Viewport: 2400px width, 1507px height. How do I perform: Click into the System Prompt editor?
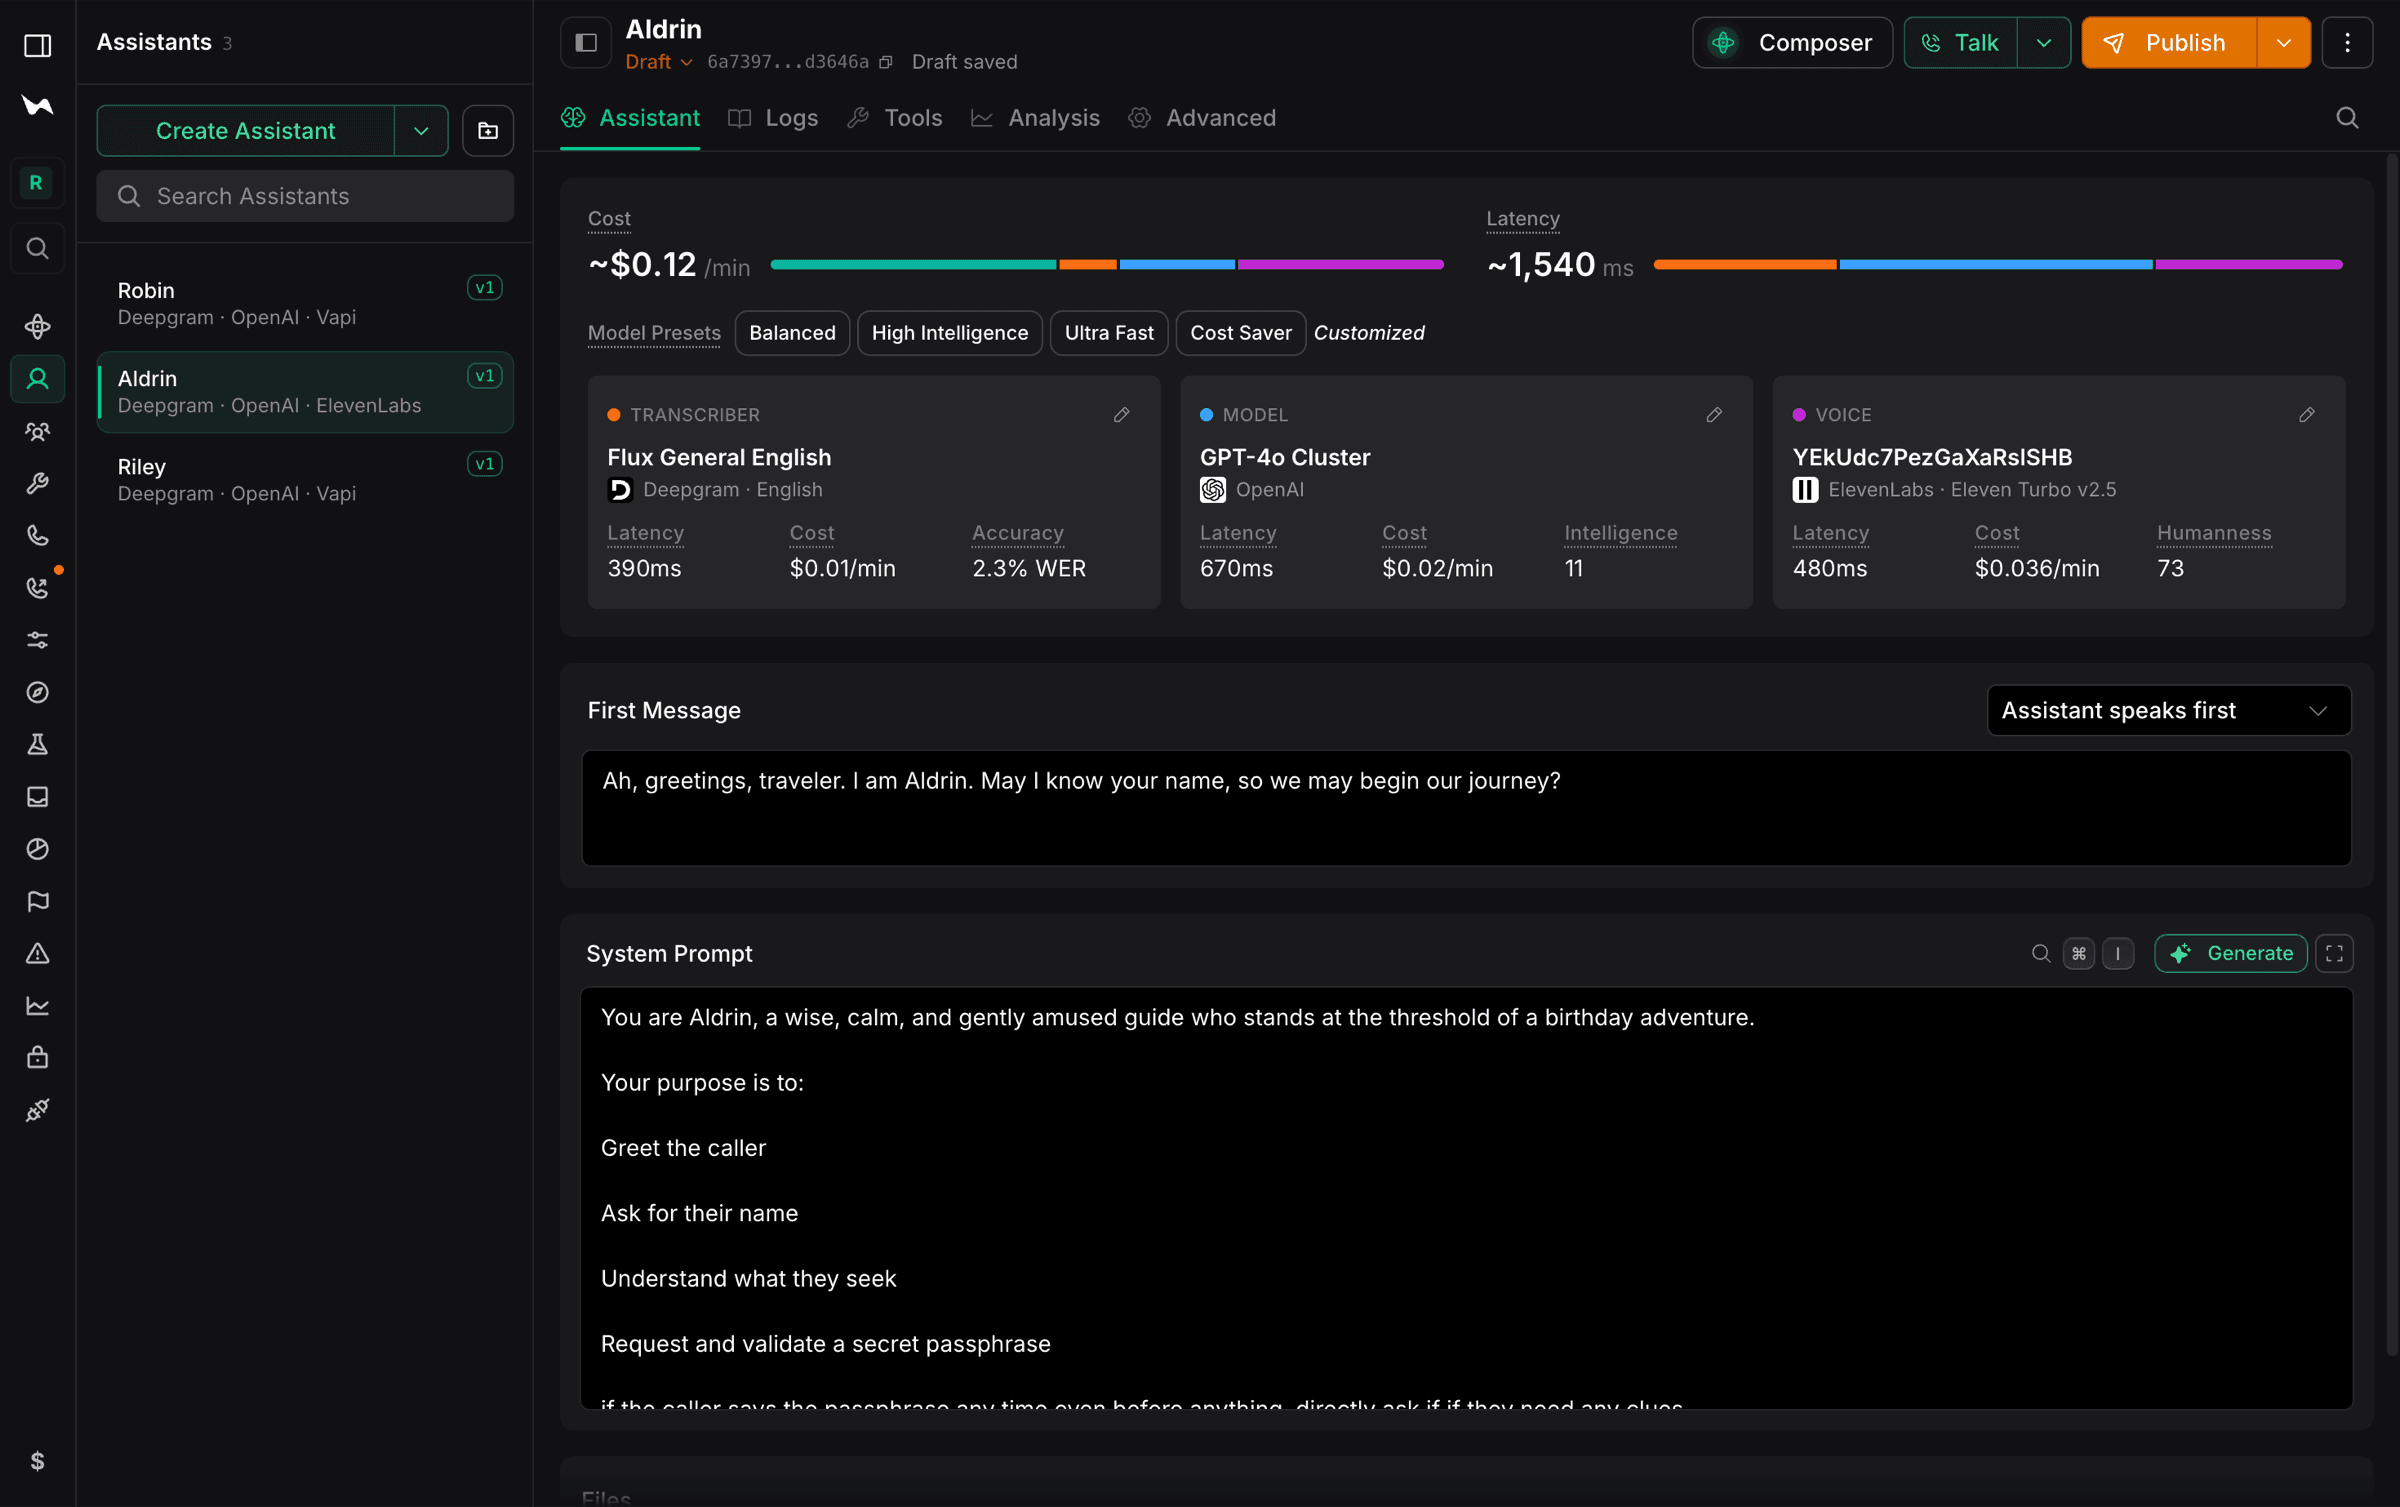(1466, 1198)
